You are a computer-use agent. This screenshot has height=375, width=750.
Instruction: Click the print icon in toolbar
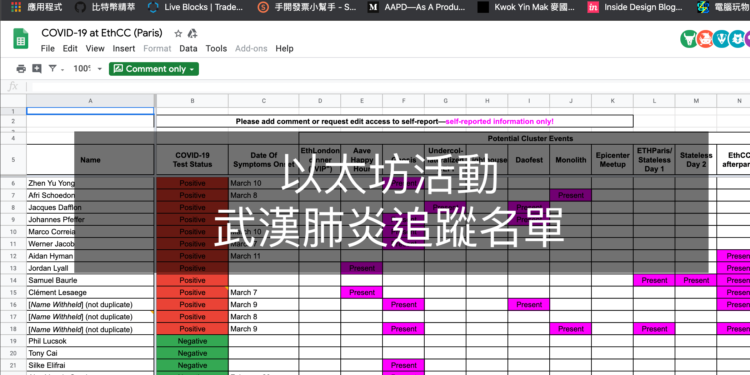21,69
